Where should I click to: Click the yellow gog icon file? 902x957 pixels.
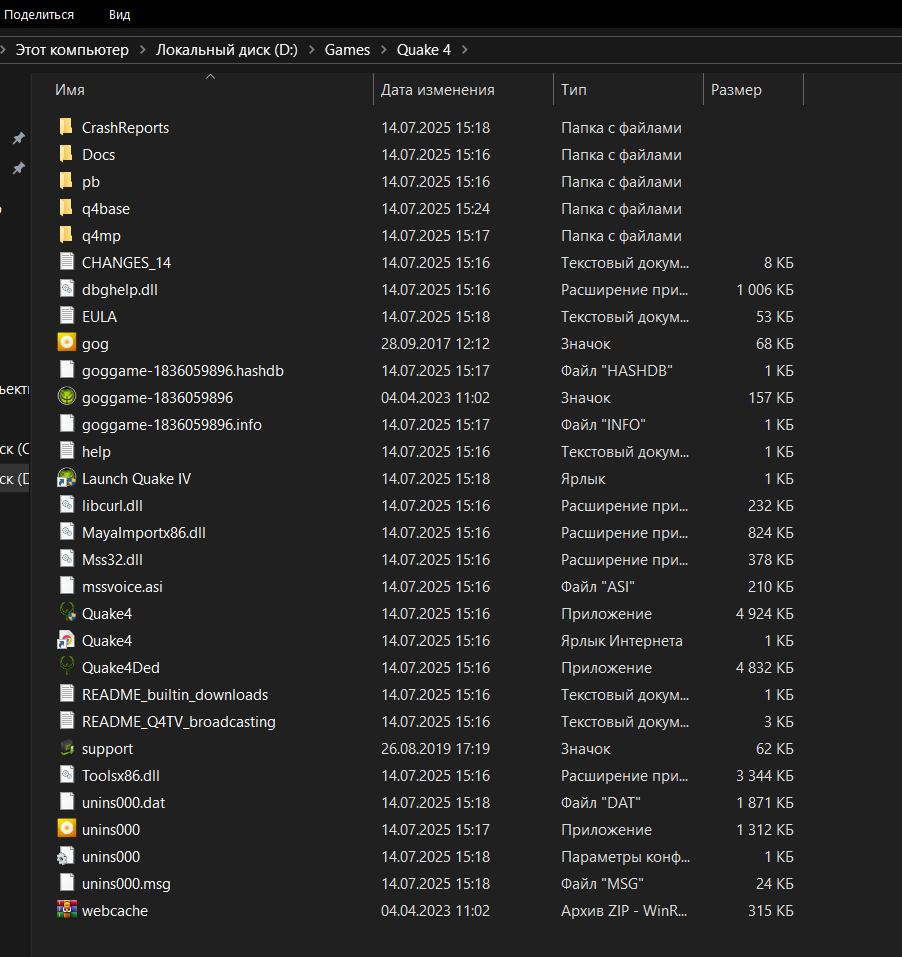click(67, 342)
